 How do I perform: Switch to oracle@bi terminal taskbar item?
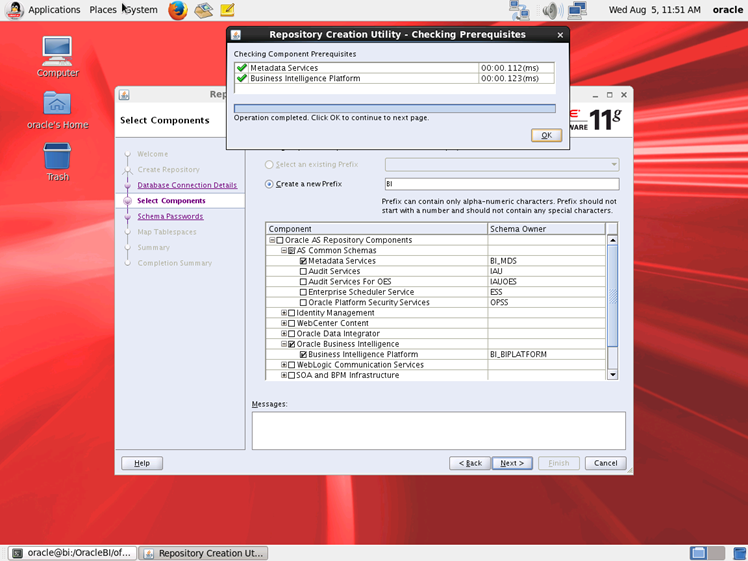(73, 553)
